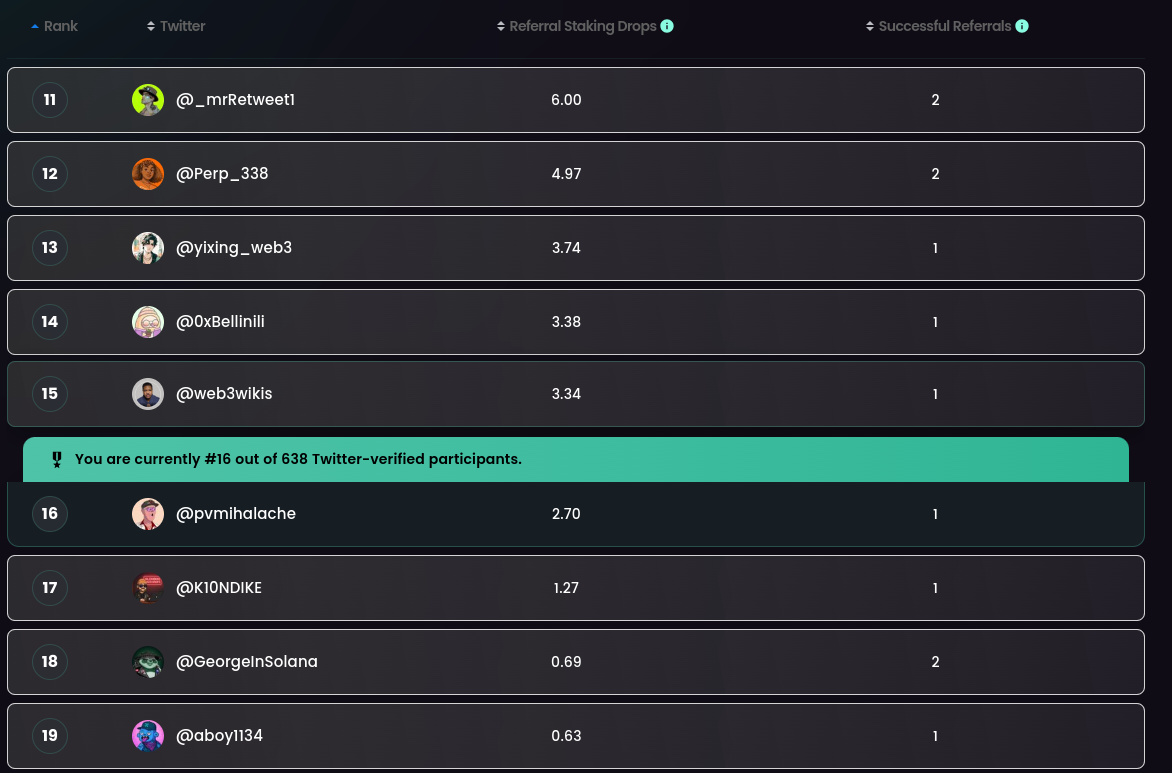Click rank 17 badge
This screenshot has width=1172, height=773.
[50, 588]
